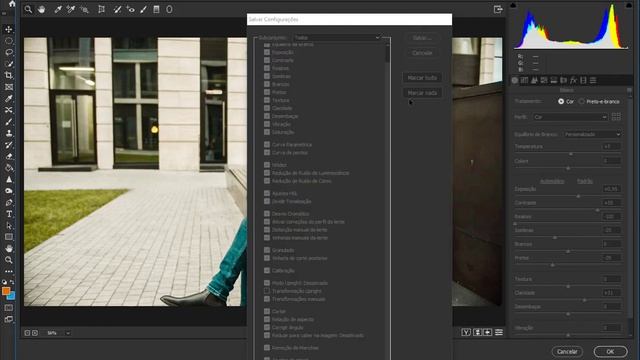Open the Tone Curve tab panel
640x360 pixels.
coord(524,80)
